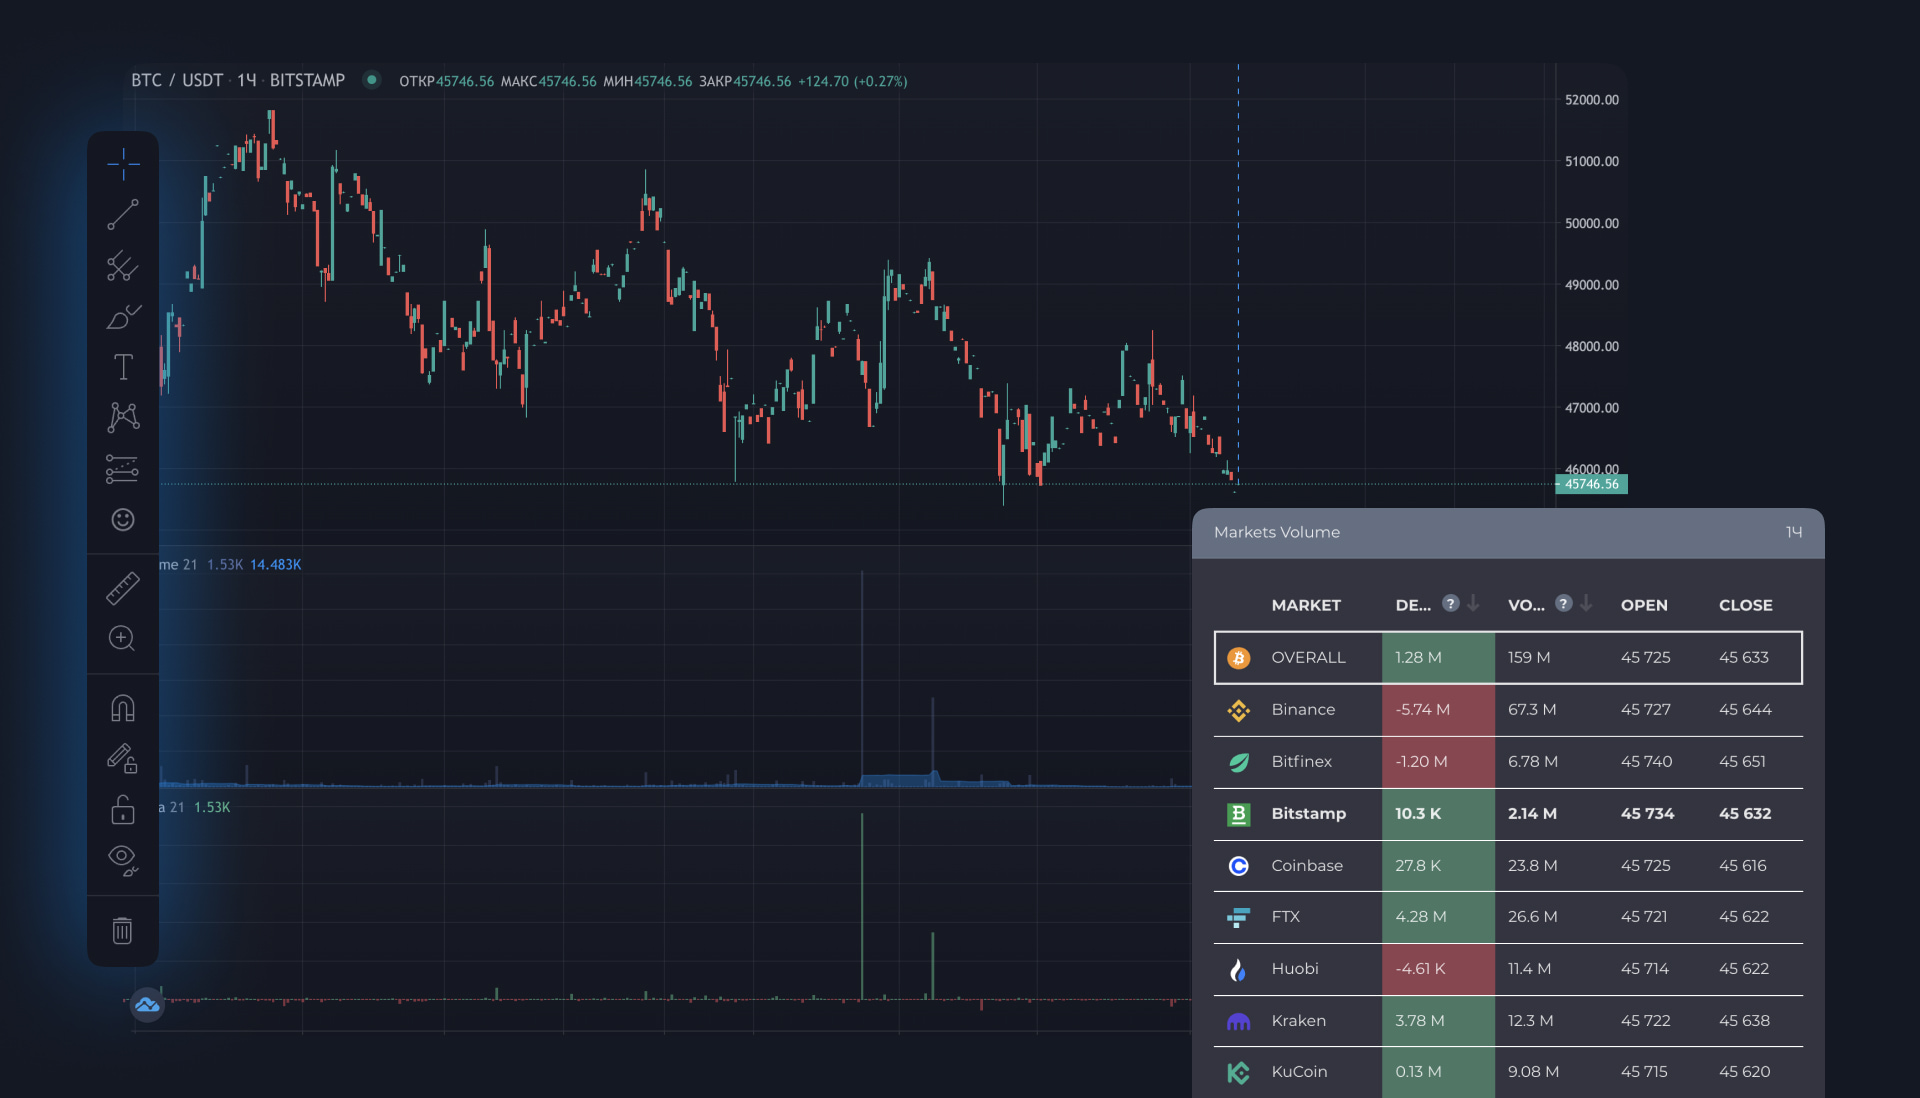Image resolution: width=1920 pixels, height=1098 pixels.
Task: Select the pitchfork channel tool
Action: click(123, 266)
